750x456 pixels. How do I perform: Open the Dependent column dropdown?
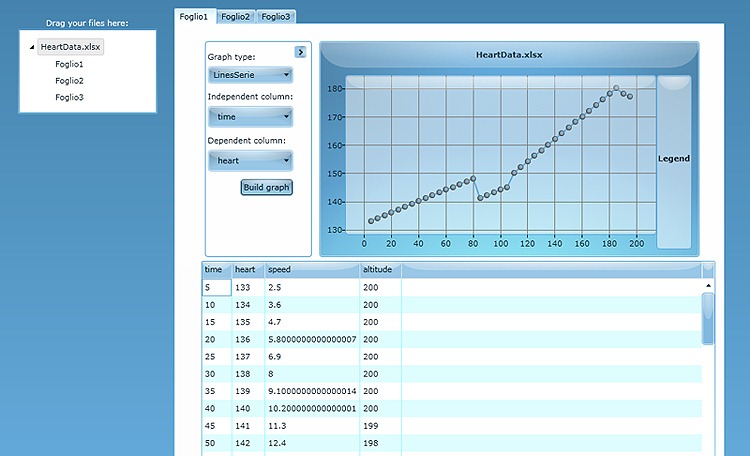[x=250, y=160]
